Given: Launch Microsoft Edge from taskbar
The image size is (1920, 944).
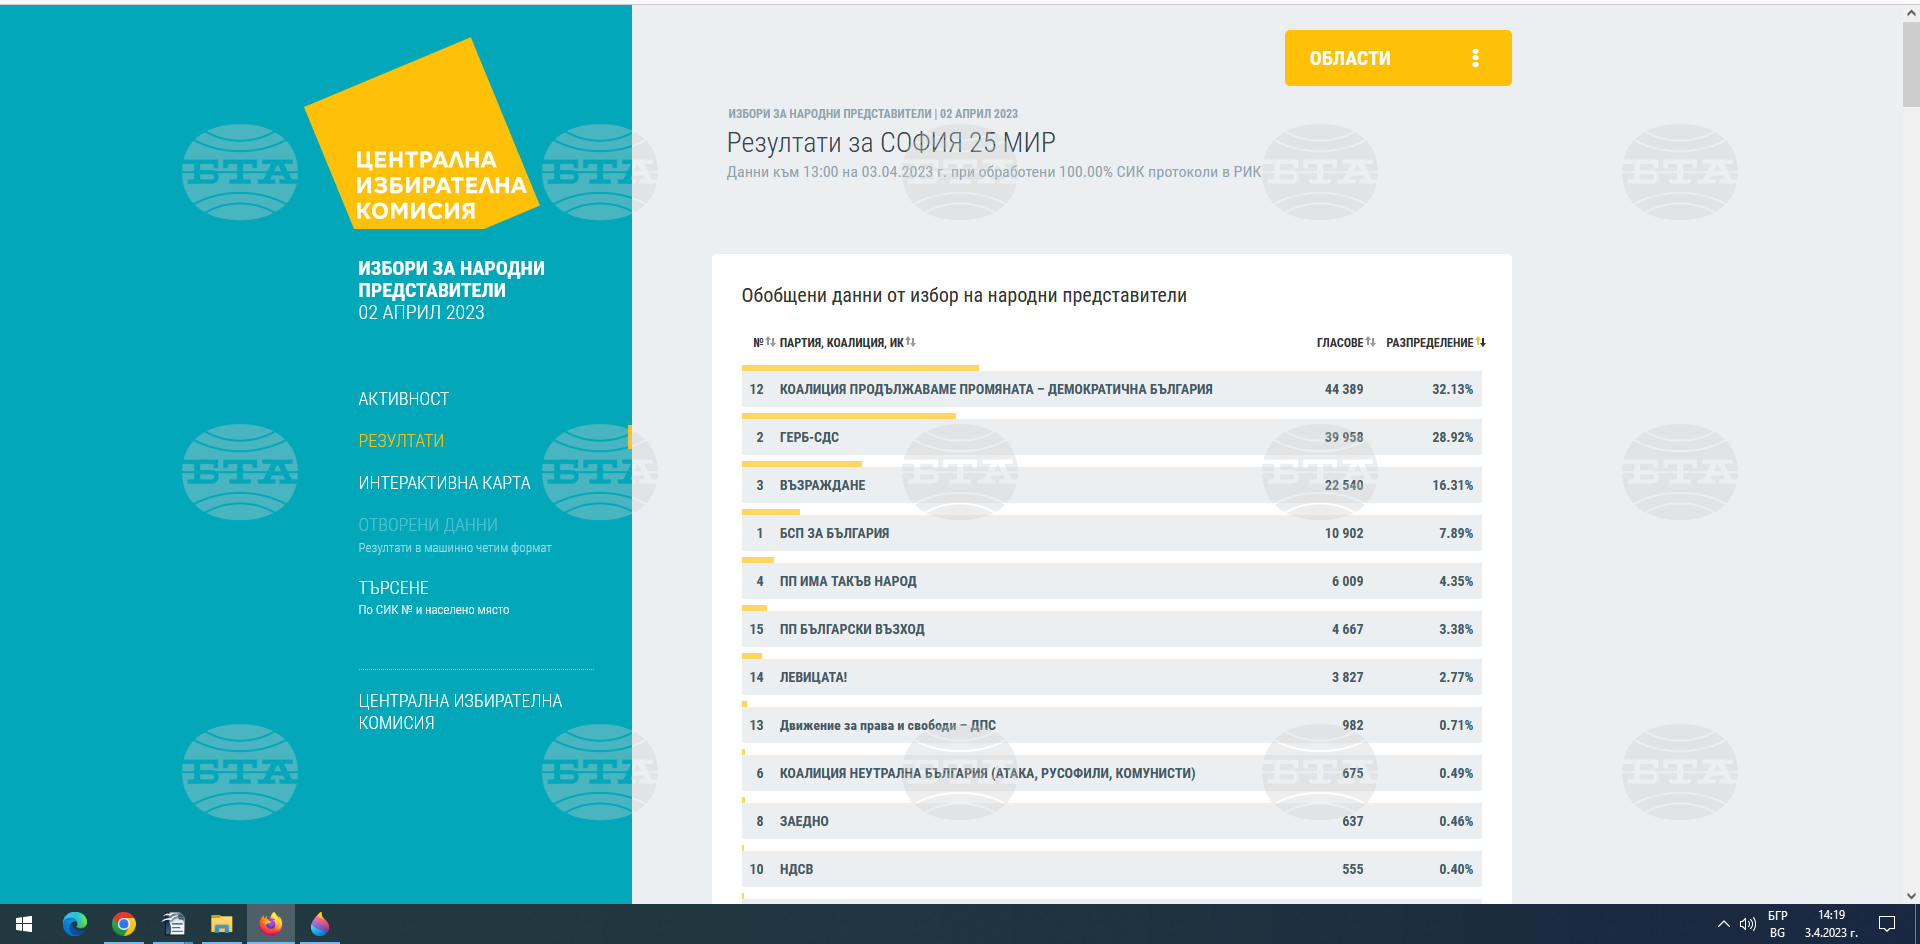Looking at the screenshot, I should pyautogui.click(x=75, y=924).
